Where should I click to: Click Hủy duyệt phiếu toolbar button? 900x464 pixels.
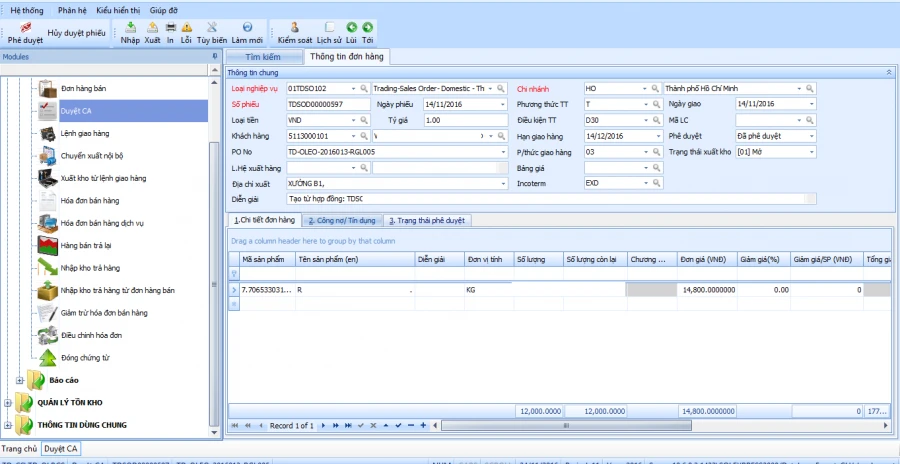[76, 33]
